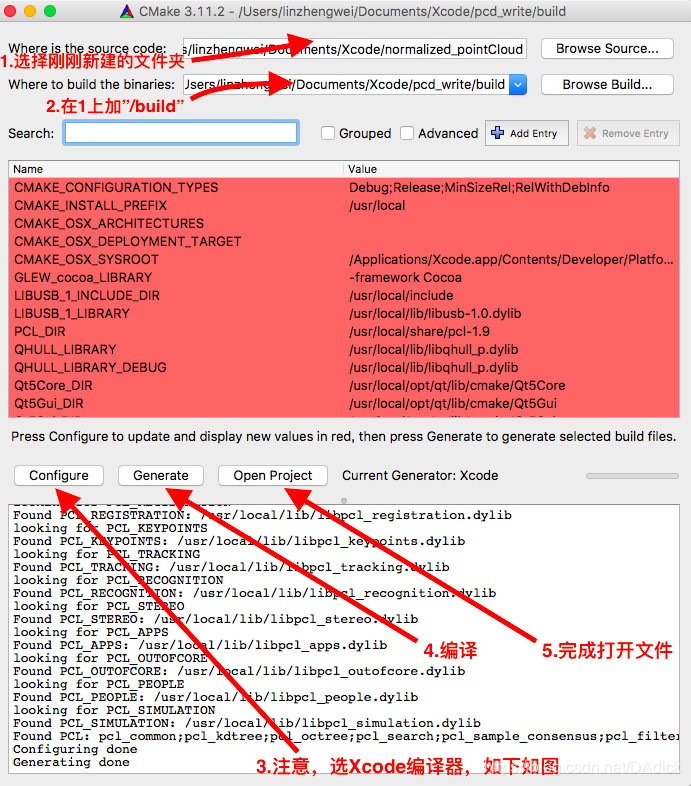Click the Open Project button

pyautogui.click(x=273, y=475)
